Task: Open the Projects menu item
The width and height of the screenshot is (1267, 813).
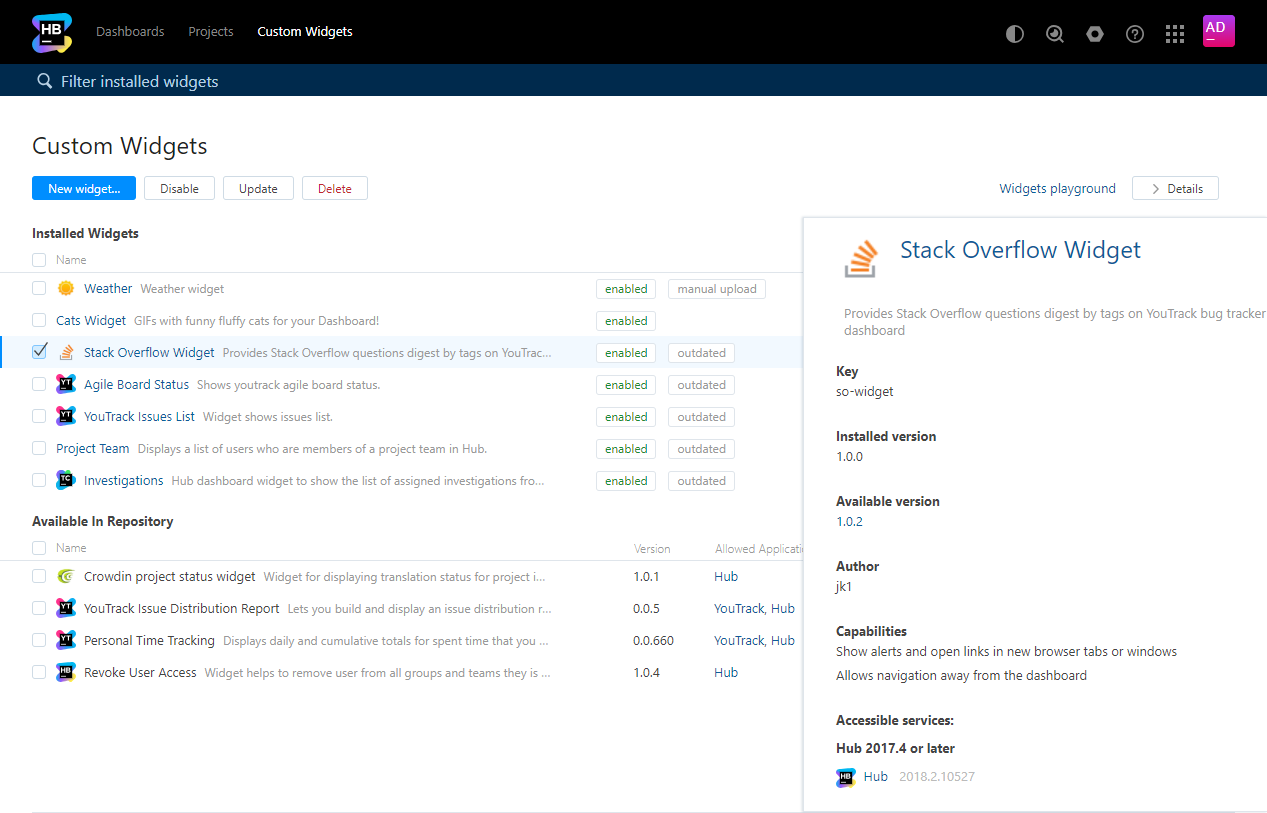Action: point(211,32)
